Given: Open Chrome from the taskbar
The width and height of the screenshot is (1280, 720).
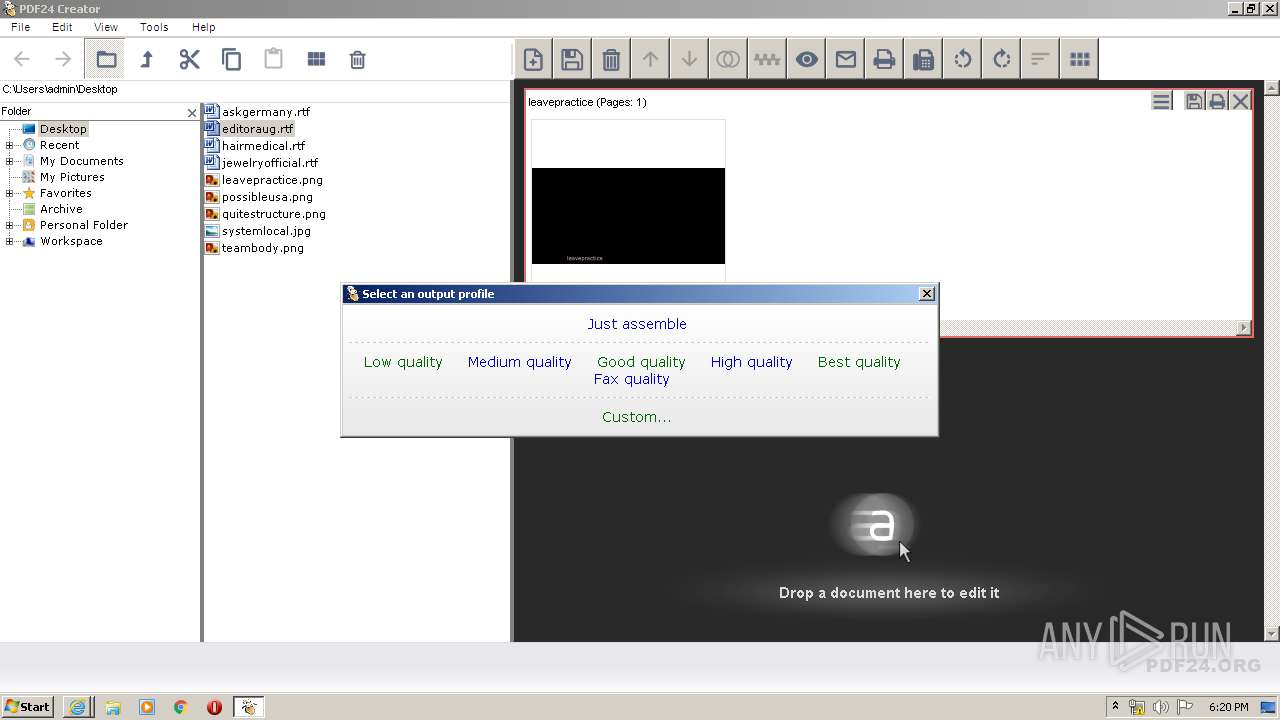Looking at the screenshot, I should [x=181, y=707].
